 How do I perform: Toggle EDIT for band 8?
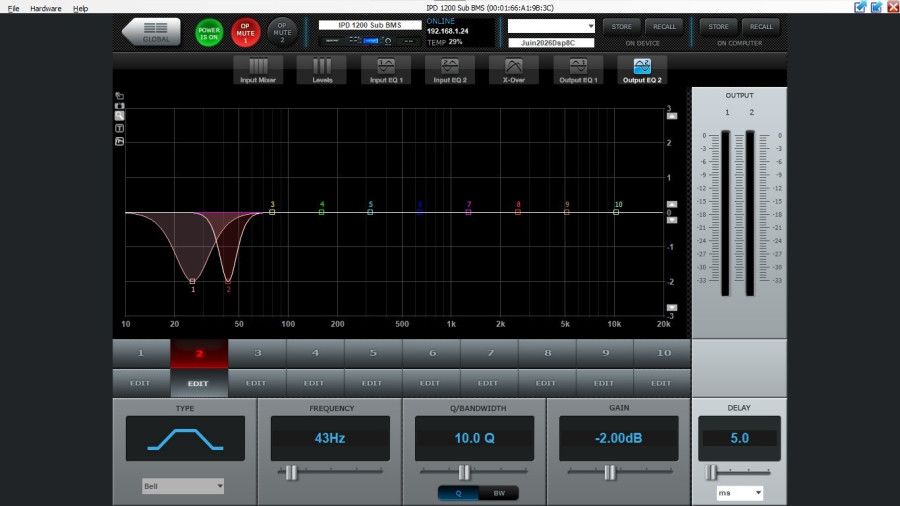[547, 383]
